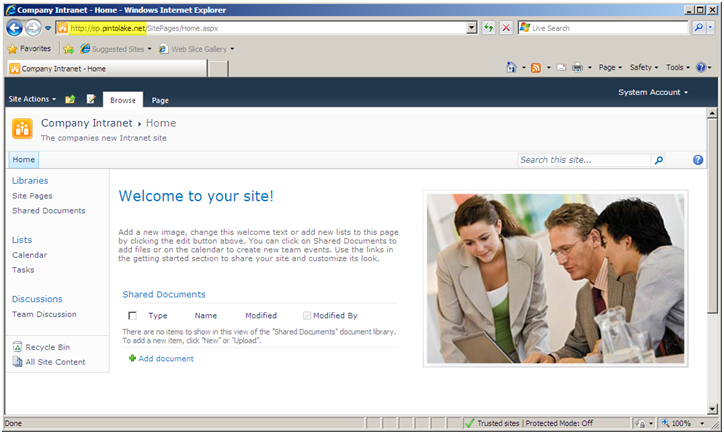
Task: Click the Print icon in command bar
Action: click(x=577, y=68)
